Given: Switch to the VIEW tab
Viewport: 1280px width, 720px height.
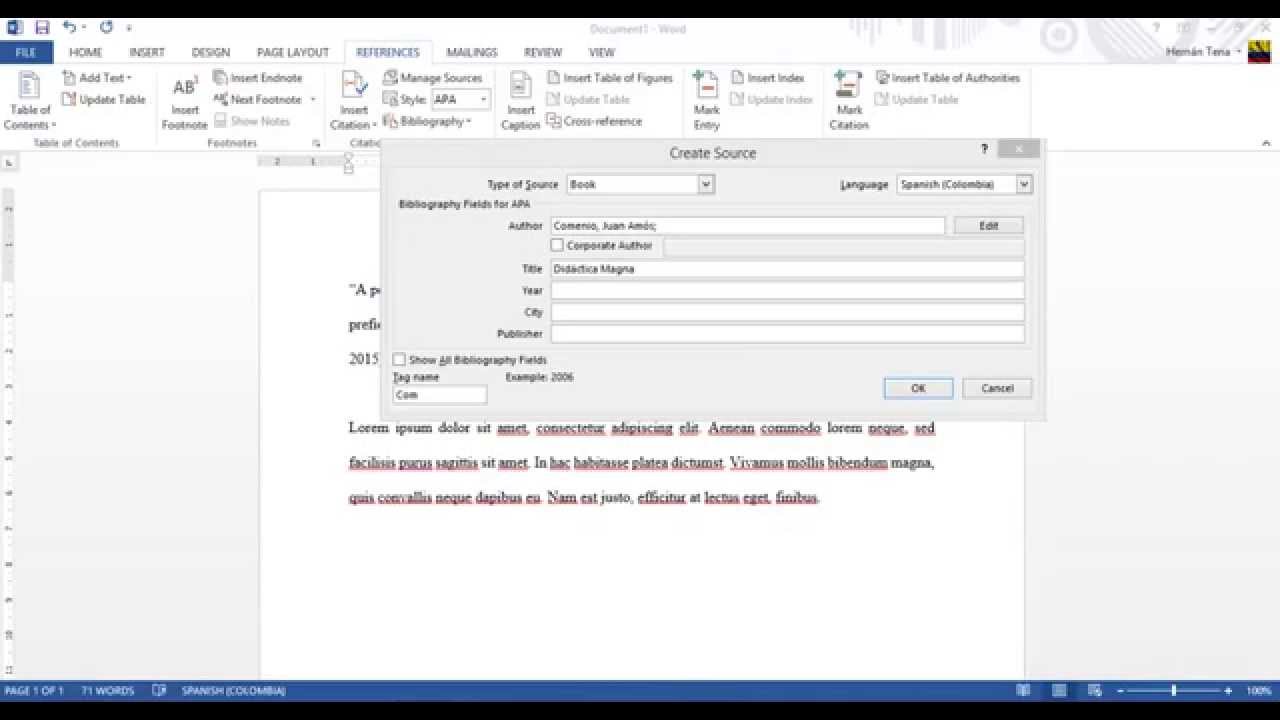Looking at the screenshot, I should coord(601,52).
